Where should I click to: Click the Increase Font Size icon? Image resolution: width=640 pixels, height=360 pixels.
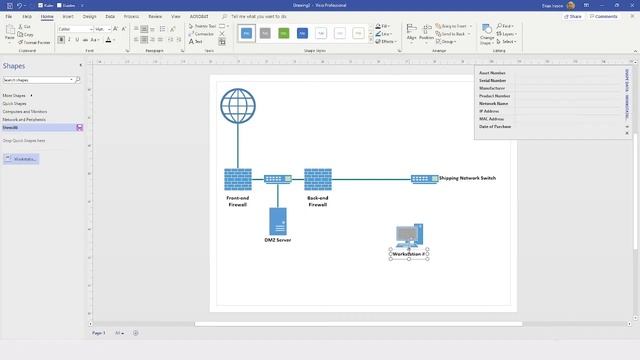pos(116,29)
